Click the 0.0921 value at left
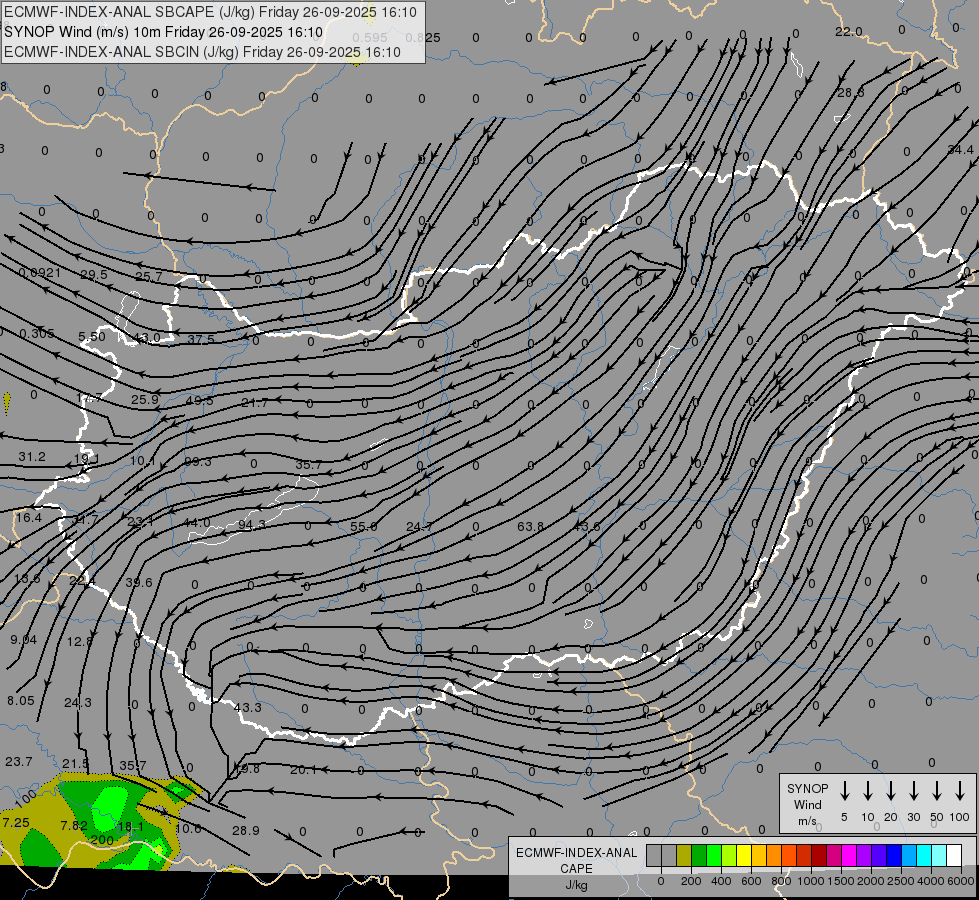 [40, 272]
